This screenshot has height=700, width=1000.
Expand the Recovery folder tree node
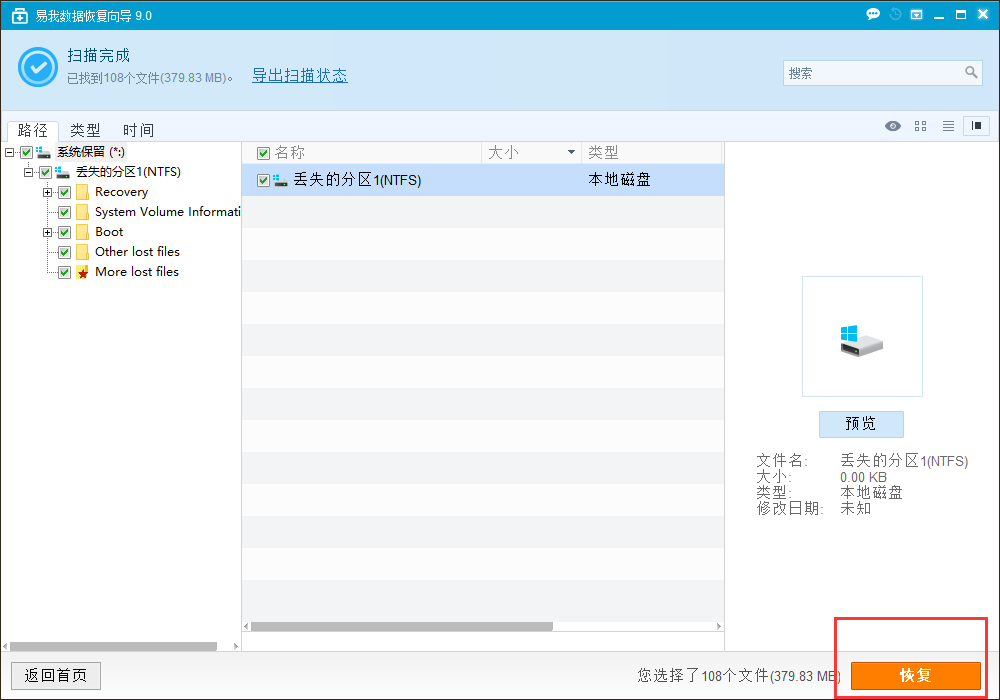[x=47, y=192]
